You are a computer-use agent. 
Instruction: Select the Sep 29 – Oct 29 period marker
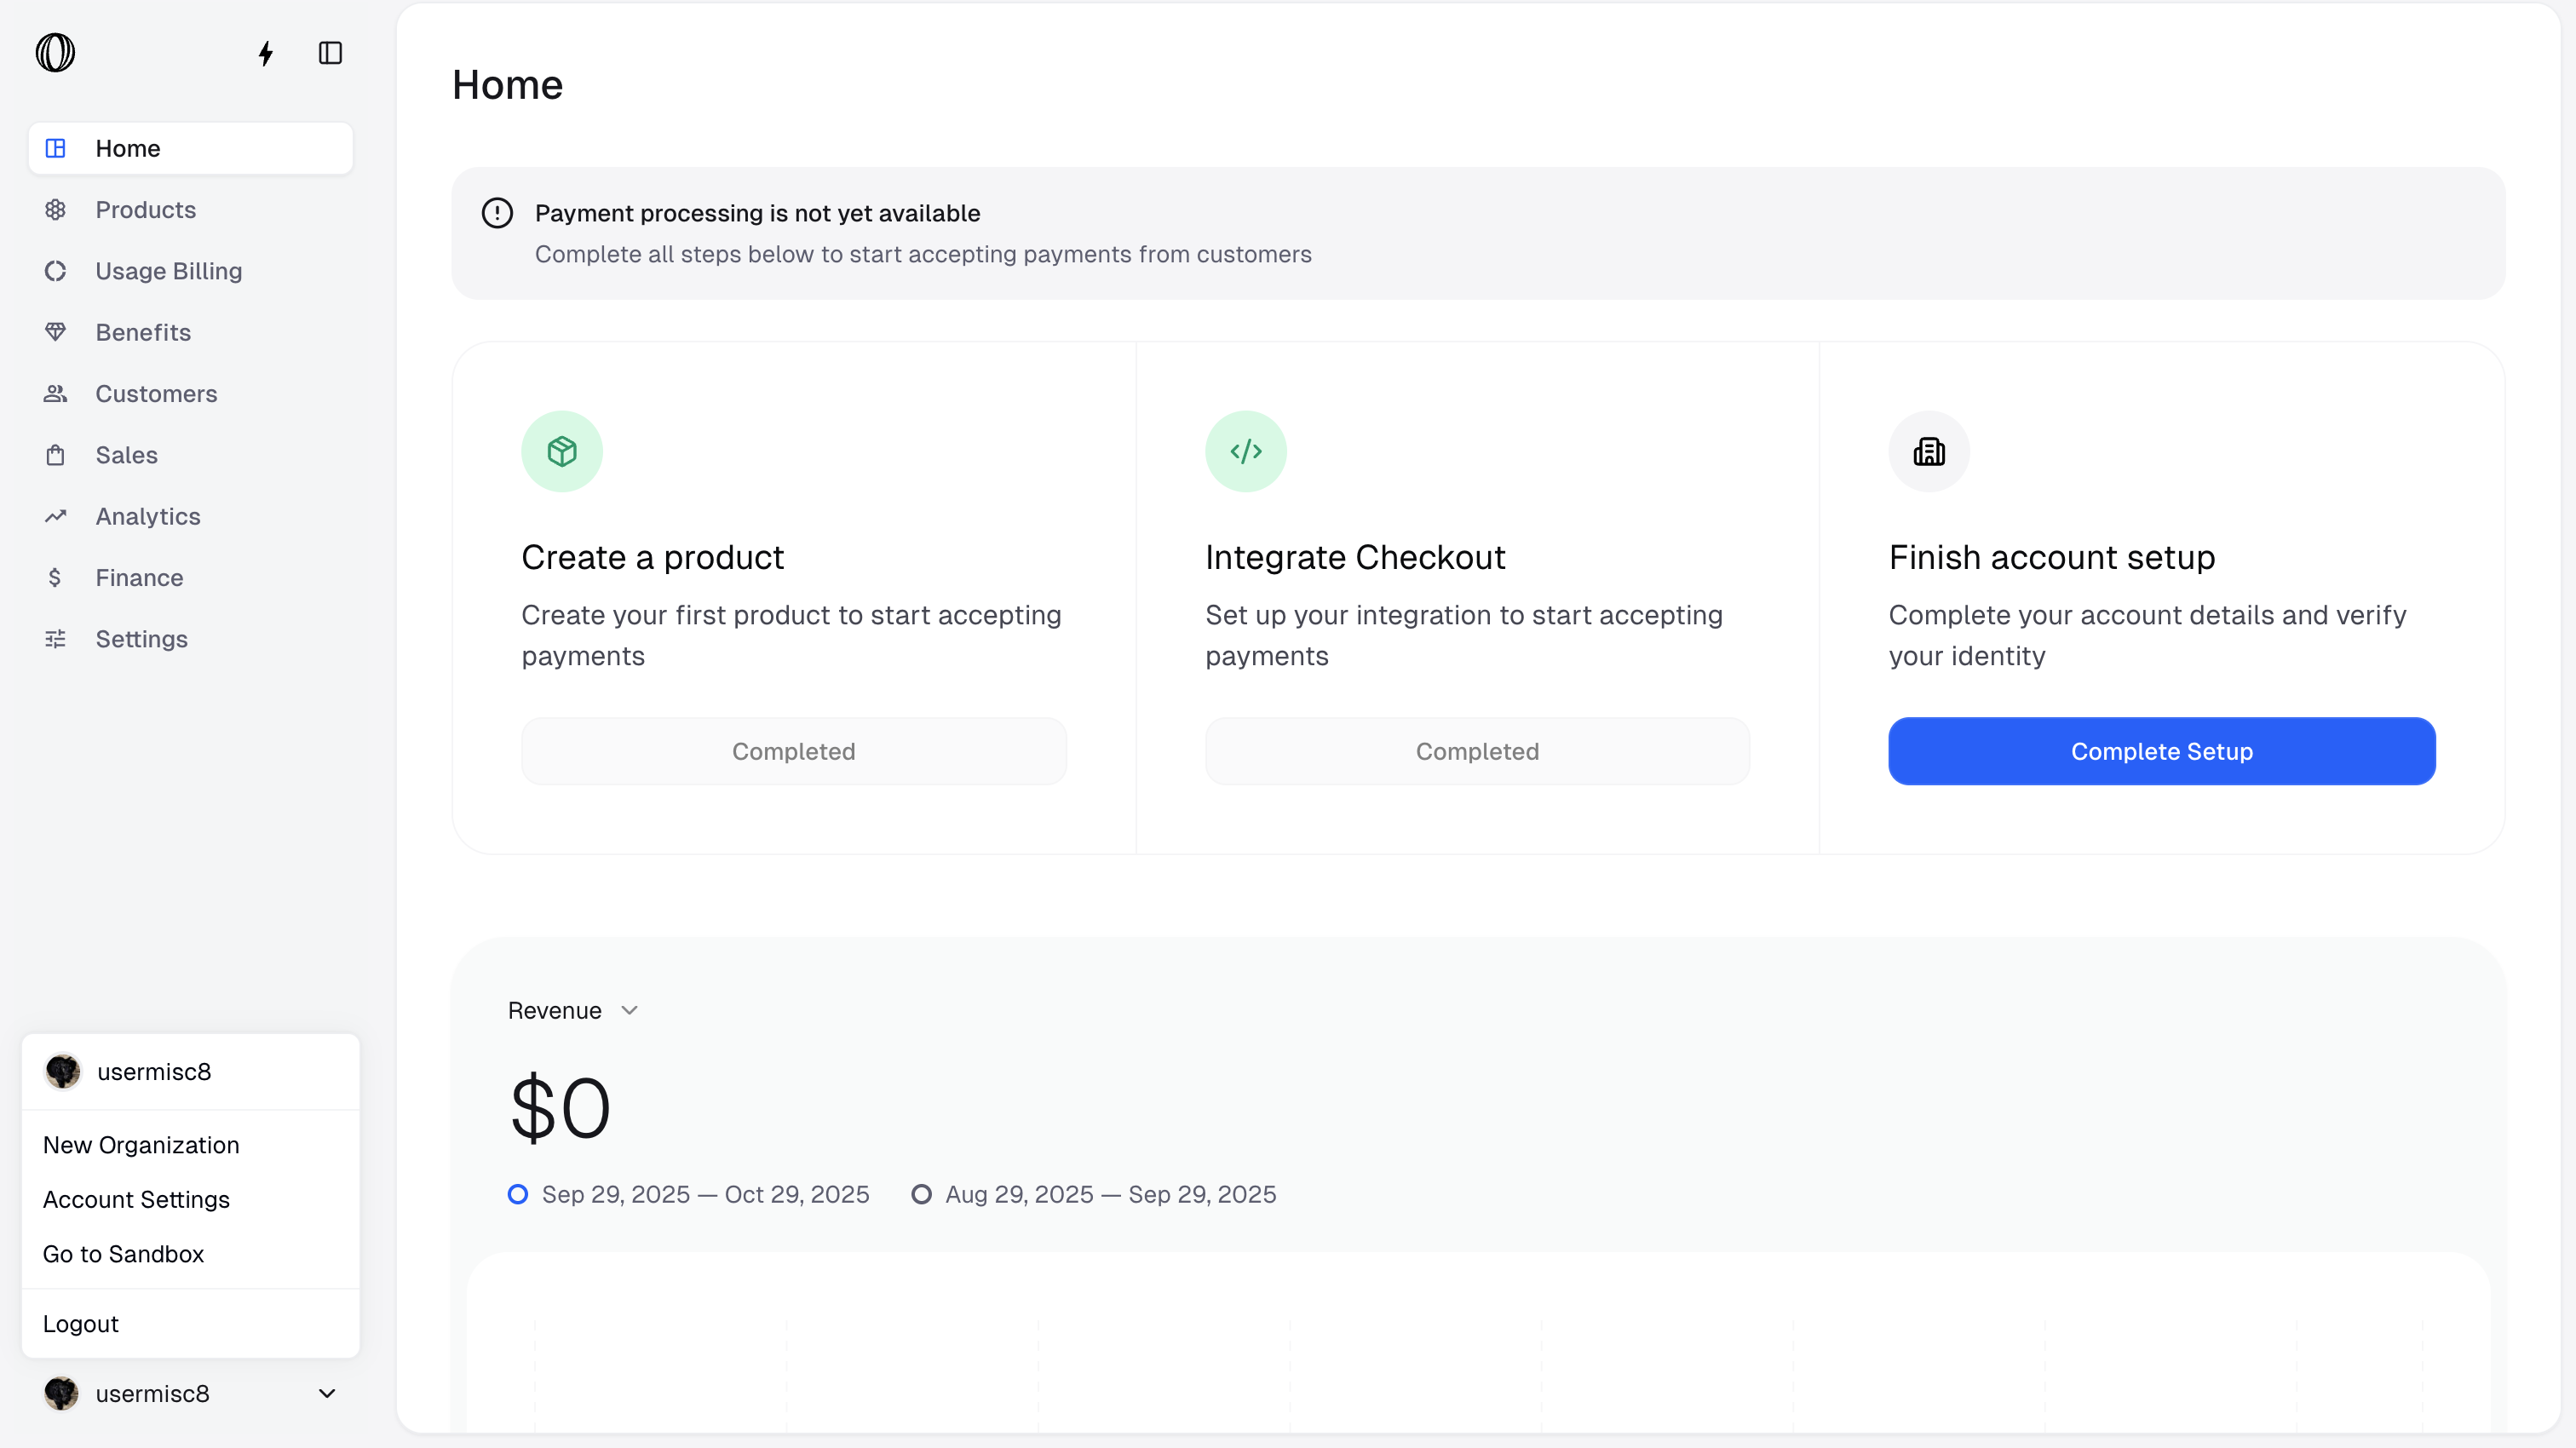[518, 1194]
